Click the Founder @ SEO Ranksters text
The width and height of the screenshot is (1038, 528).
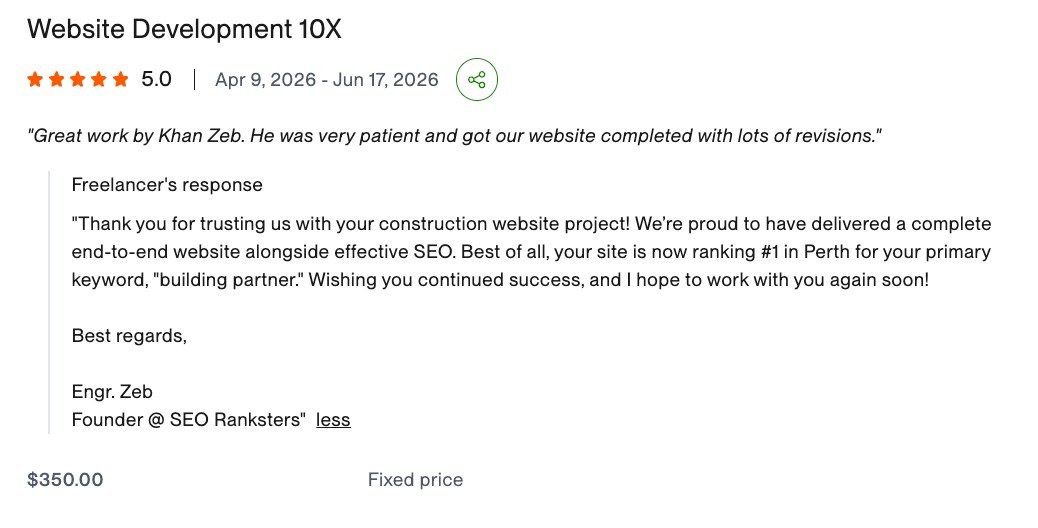[x=189, y=419]
